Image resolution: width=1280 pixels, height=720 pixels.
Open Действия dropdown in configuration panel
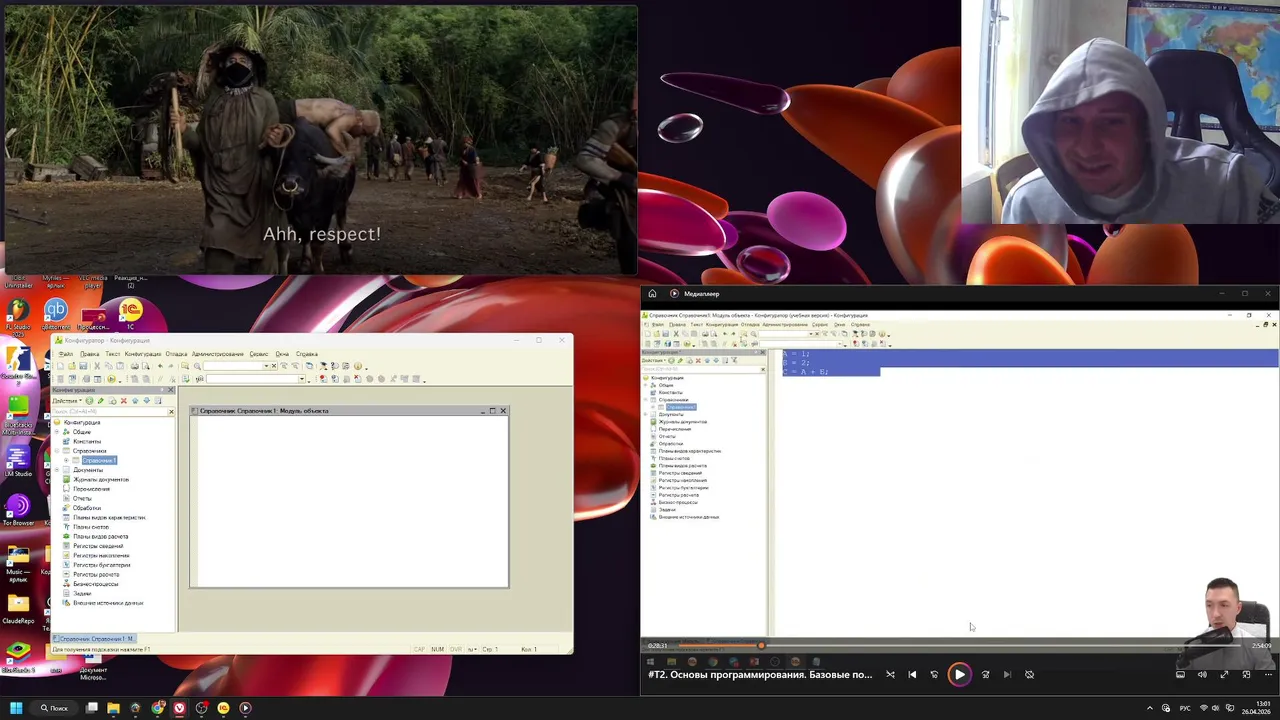click(67, 401)
